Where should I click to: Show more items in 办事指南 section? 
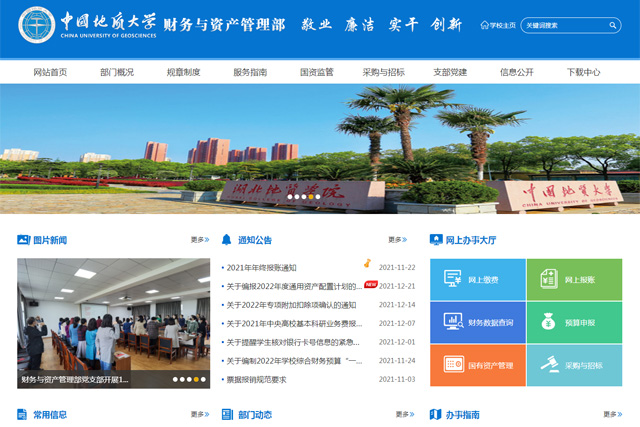coord(612,414)
